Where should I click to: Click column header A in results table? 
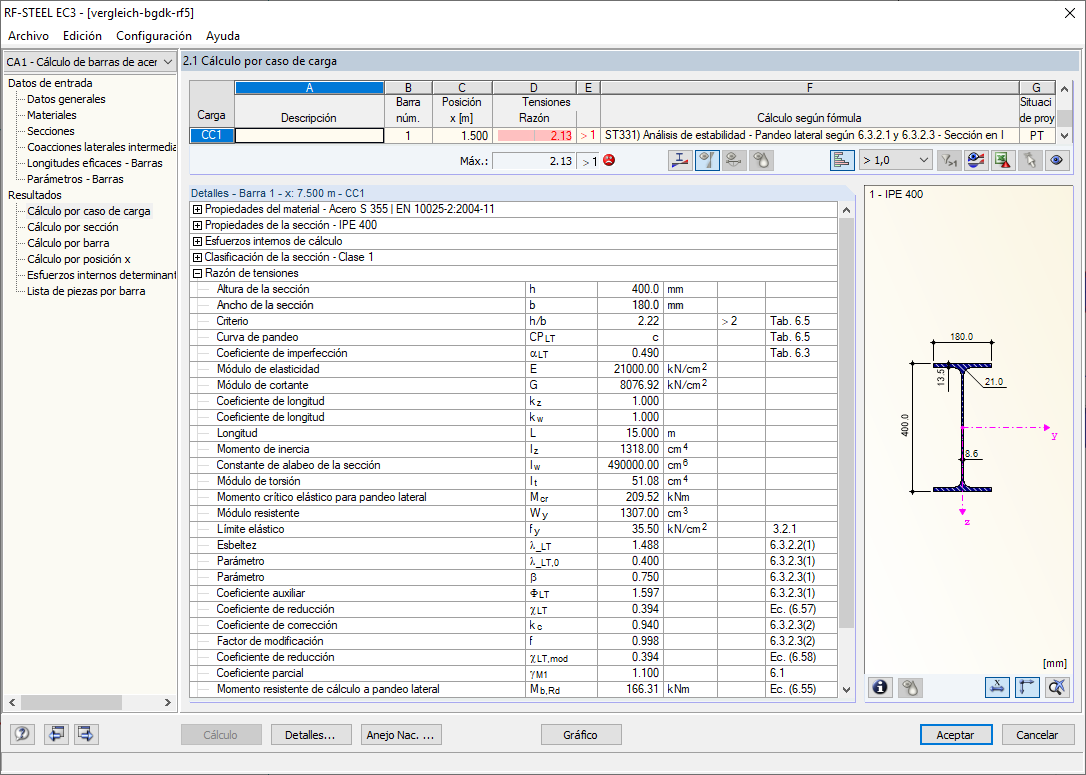pyautogui.click(x=310, y=88)
